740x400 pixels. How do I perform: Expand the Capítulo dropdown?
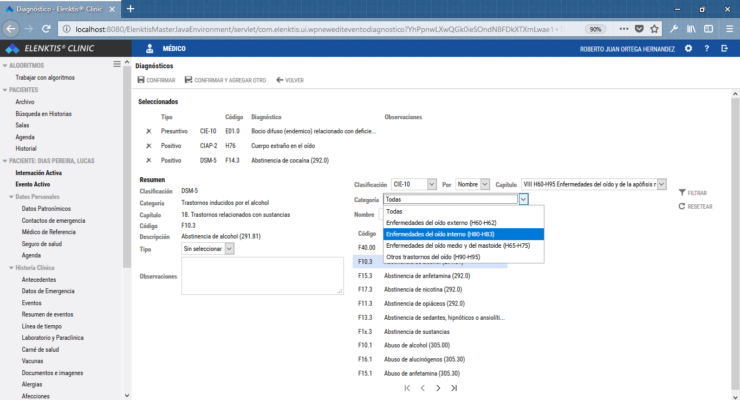coord(660,184)
